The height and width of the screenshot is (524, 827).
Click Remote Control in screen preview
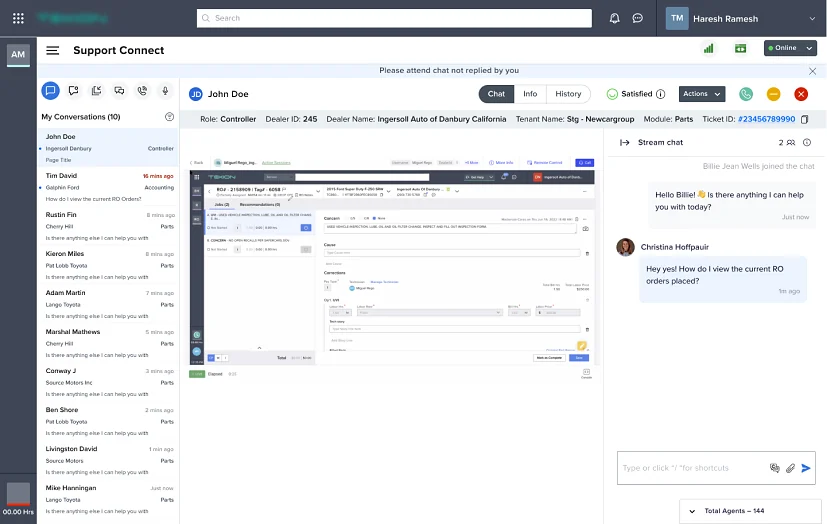[x=545, y=163]
